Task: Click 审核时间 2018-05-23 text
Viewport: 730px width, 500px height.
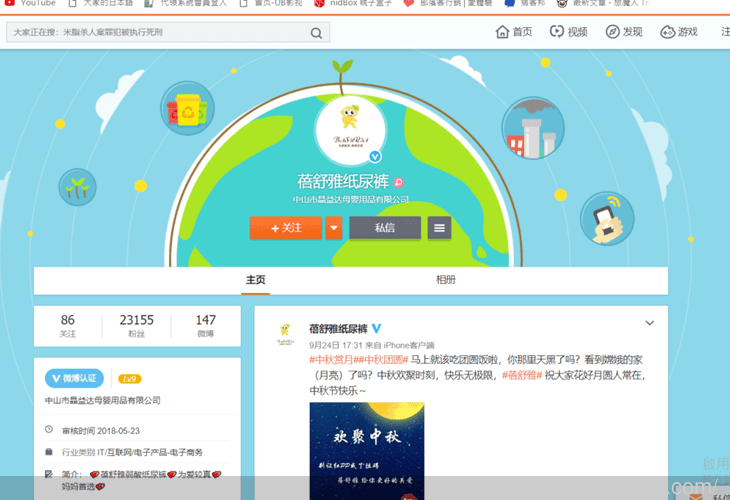Action: click(x=101, y=431)
